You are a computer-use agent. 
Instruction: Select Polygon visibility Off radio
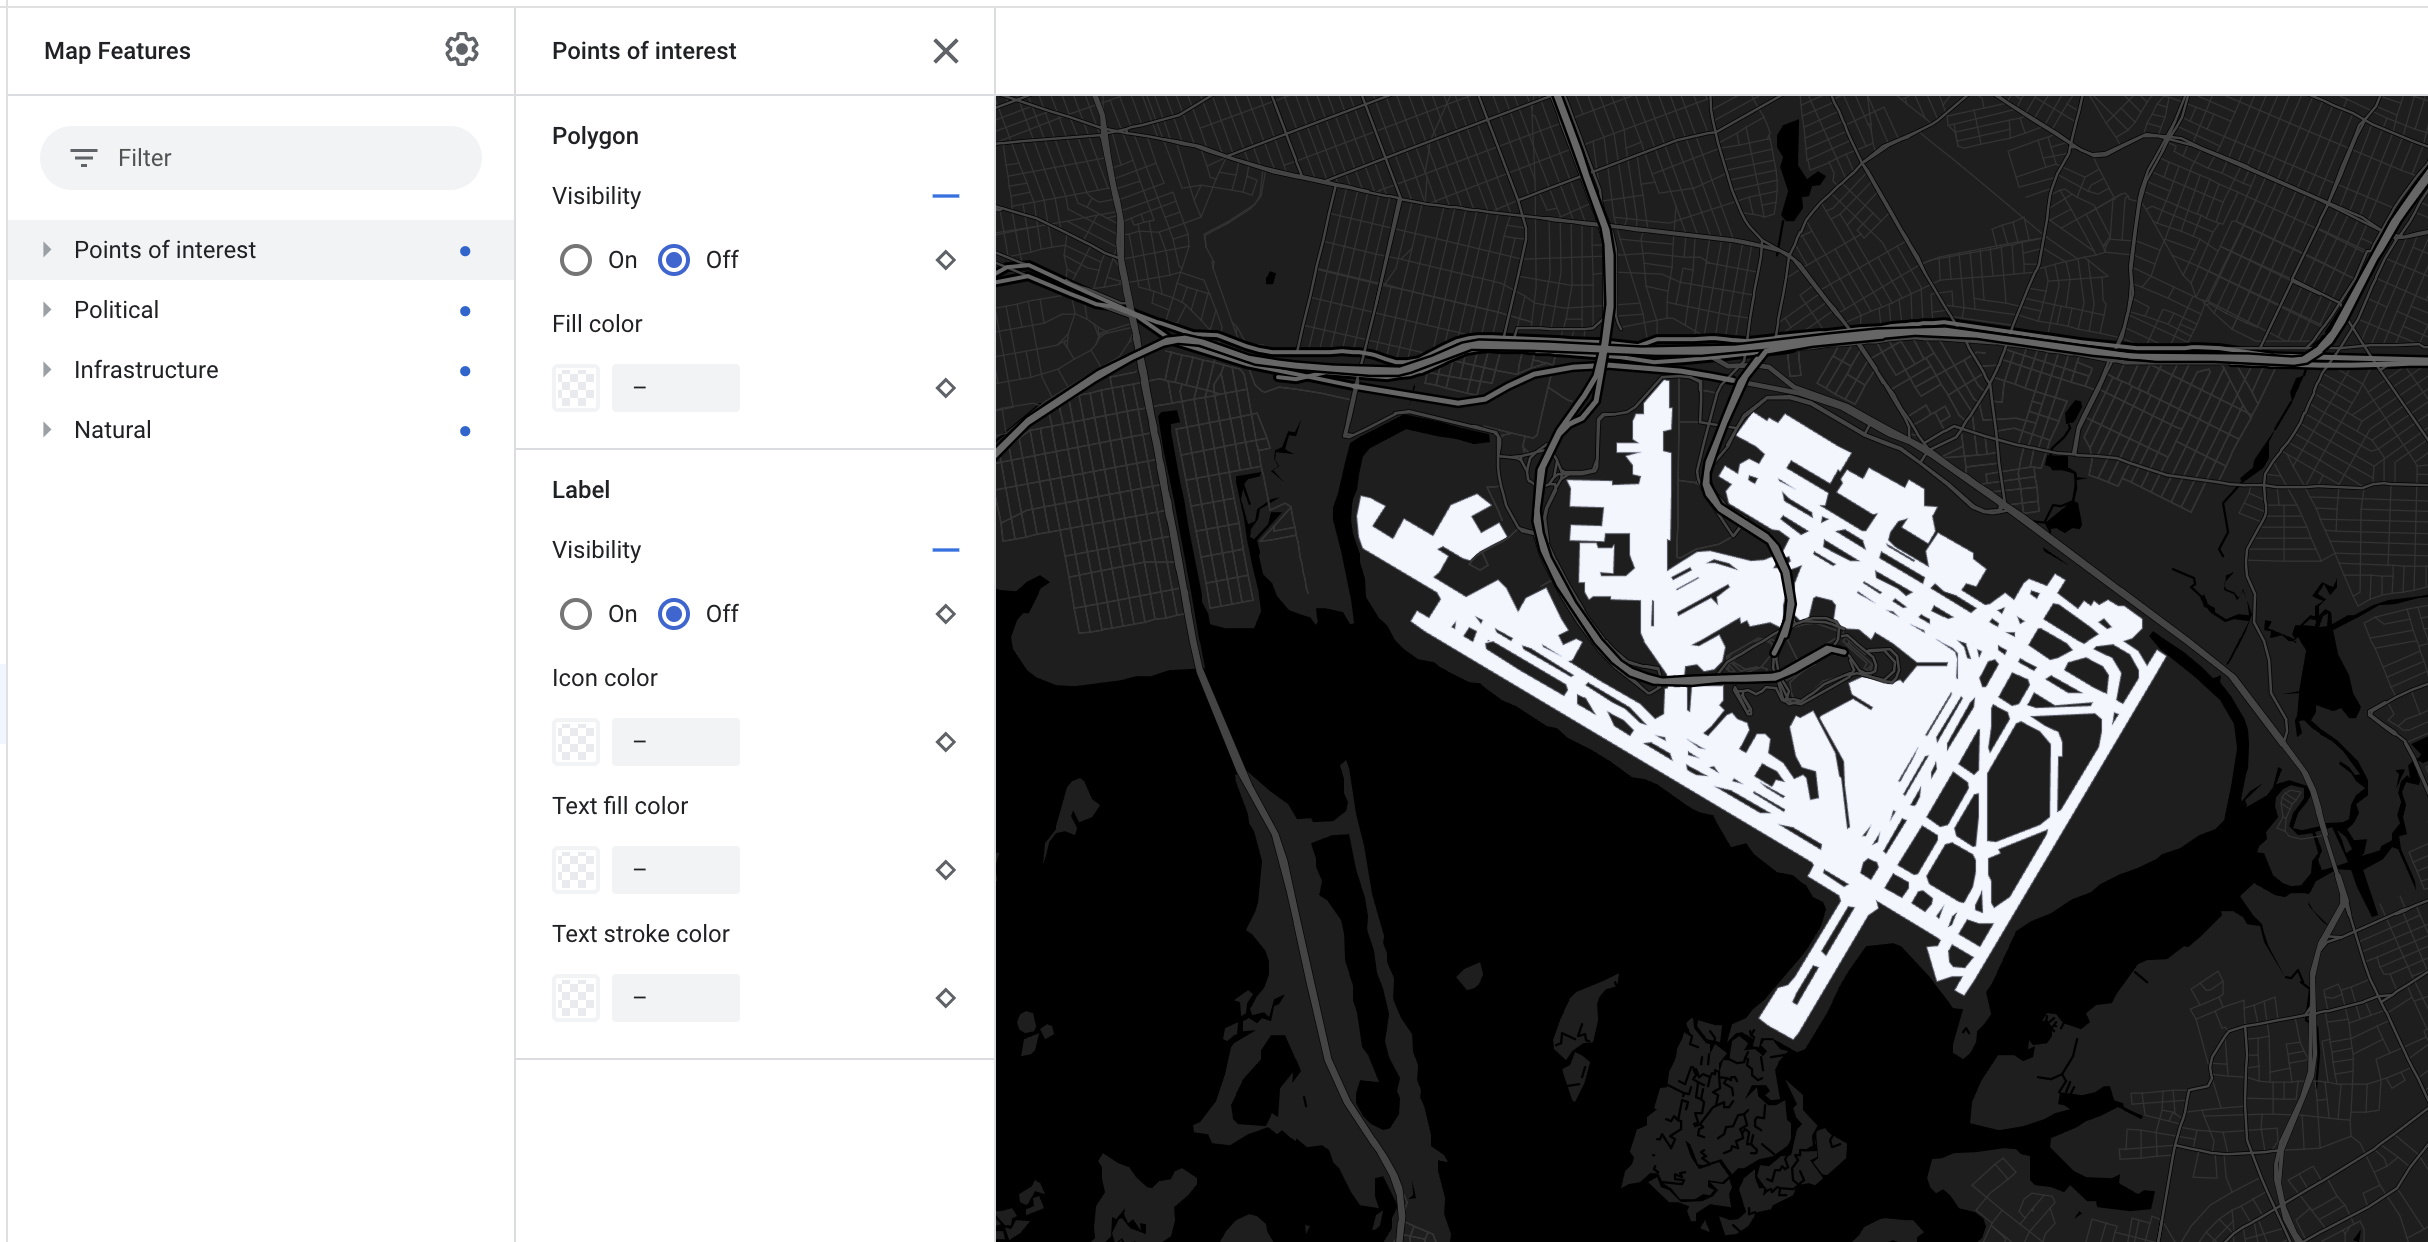[x=674, y=260]
